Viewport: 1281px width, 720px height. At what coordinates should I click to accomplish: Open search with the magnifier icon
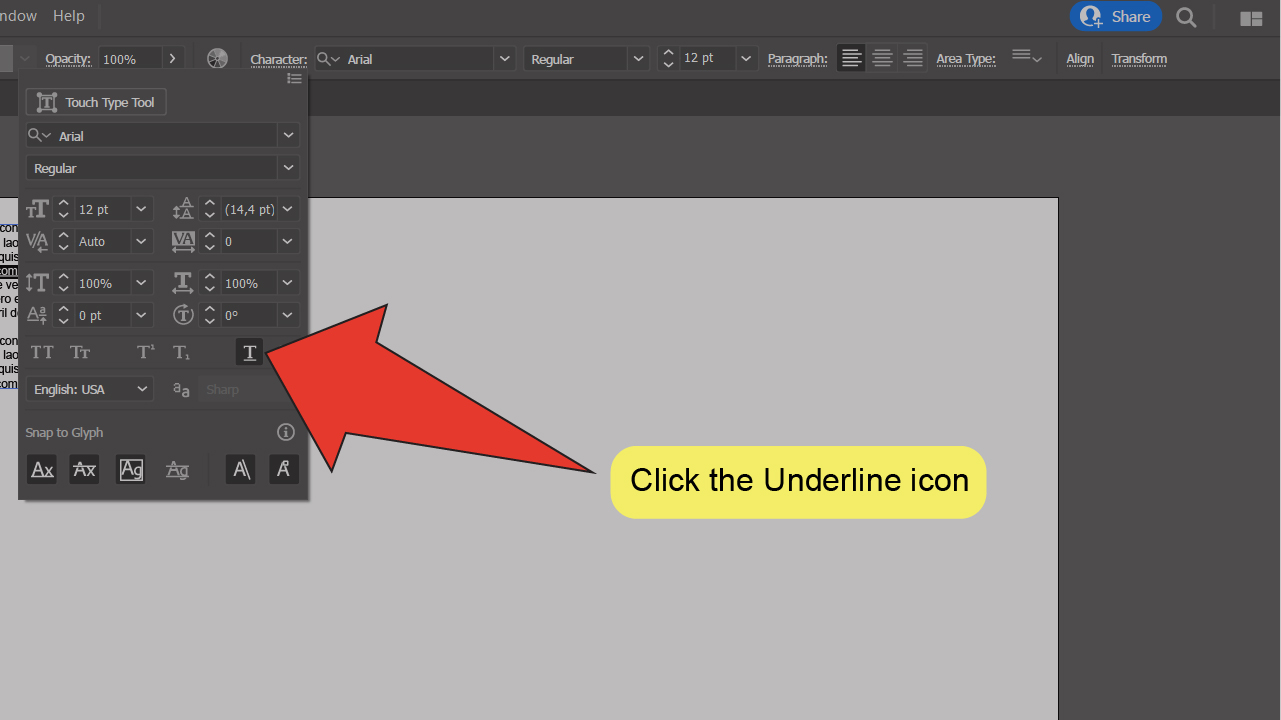coord(1186,17)
